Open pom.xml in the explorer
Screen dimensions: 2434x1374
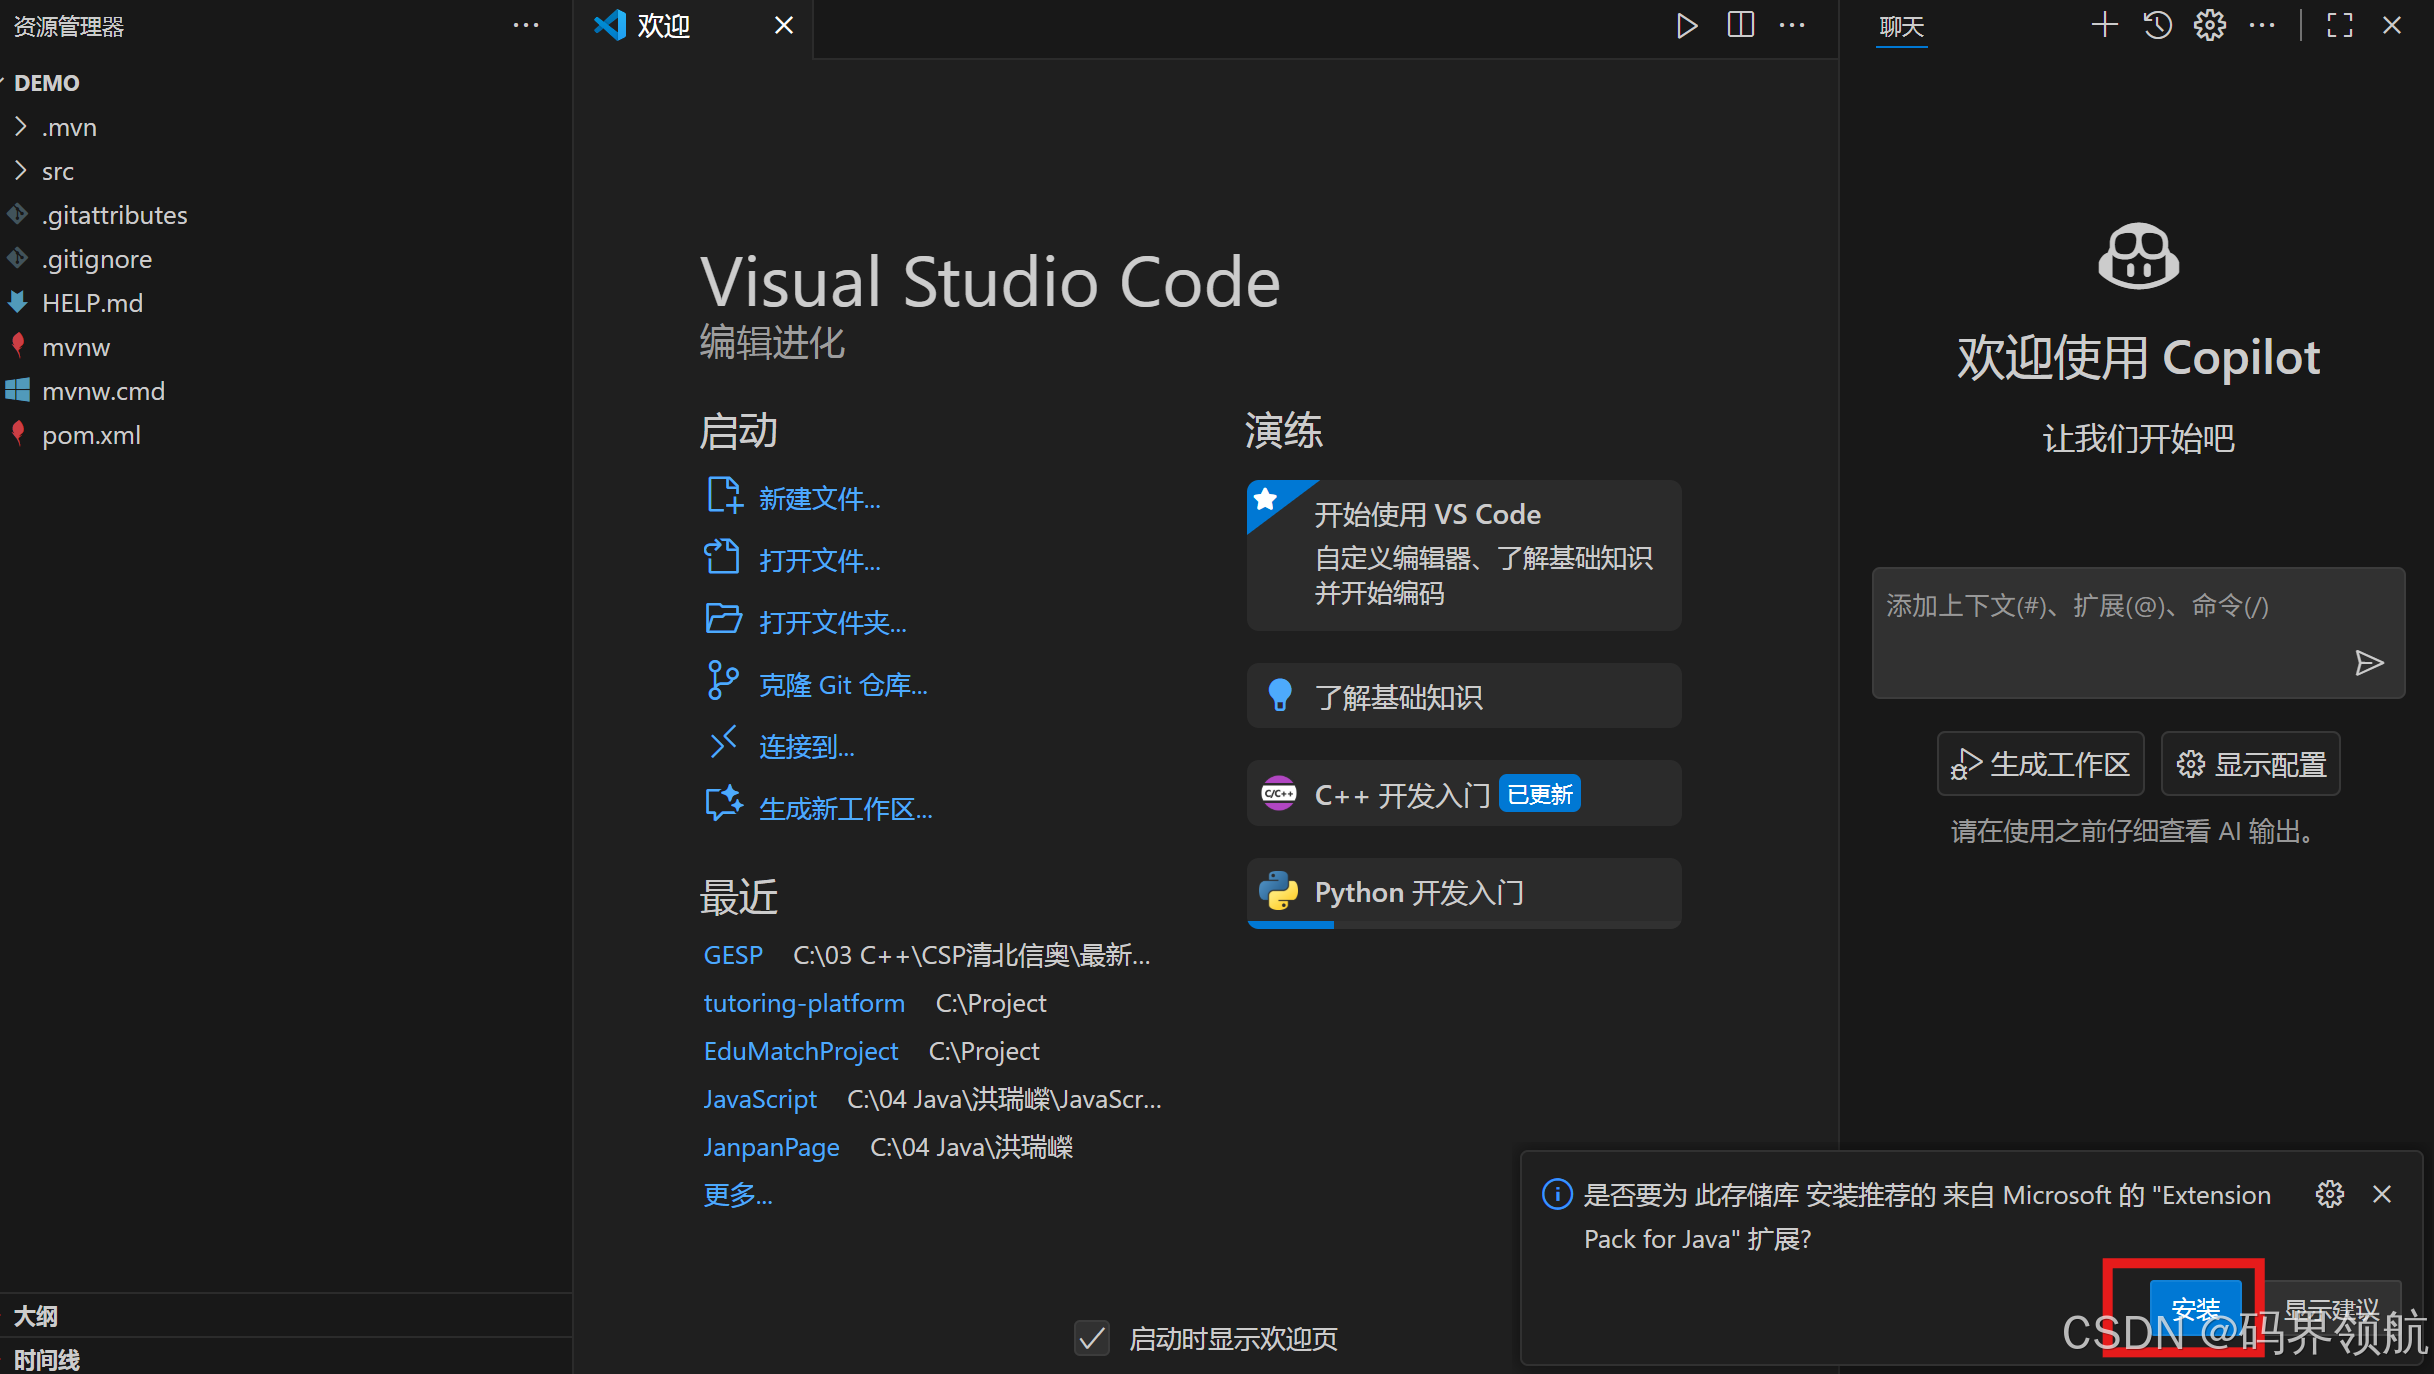tap(91, 435)
